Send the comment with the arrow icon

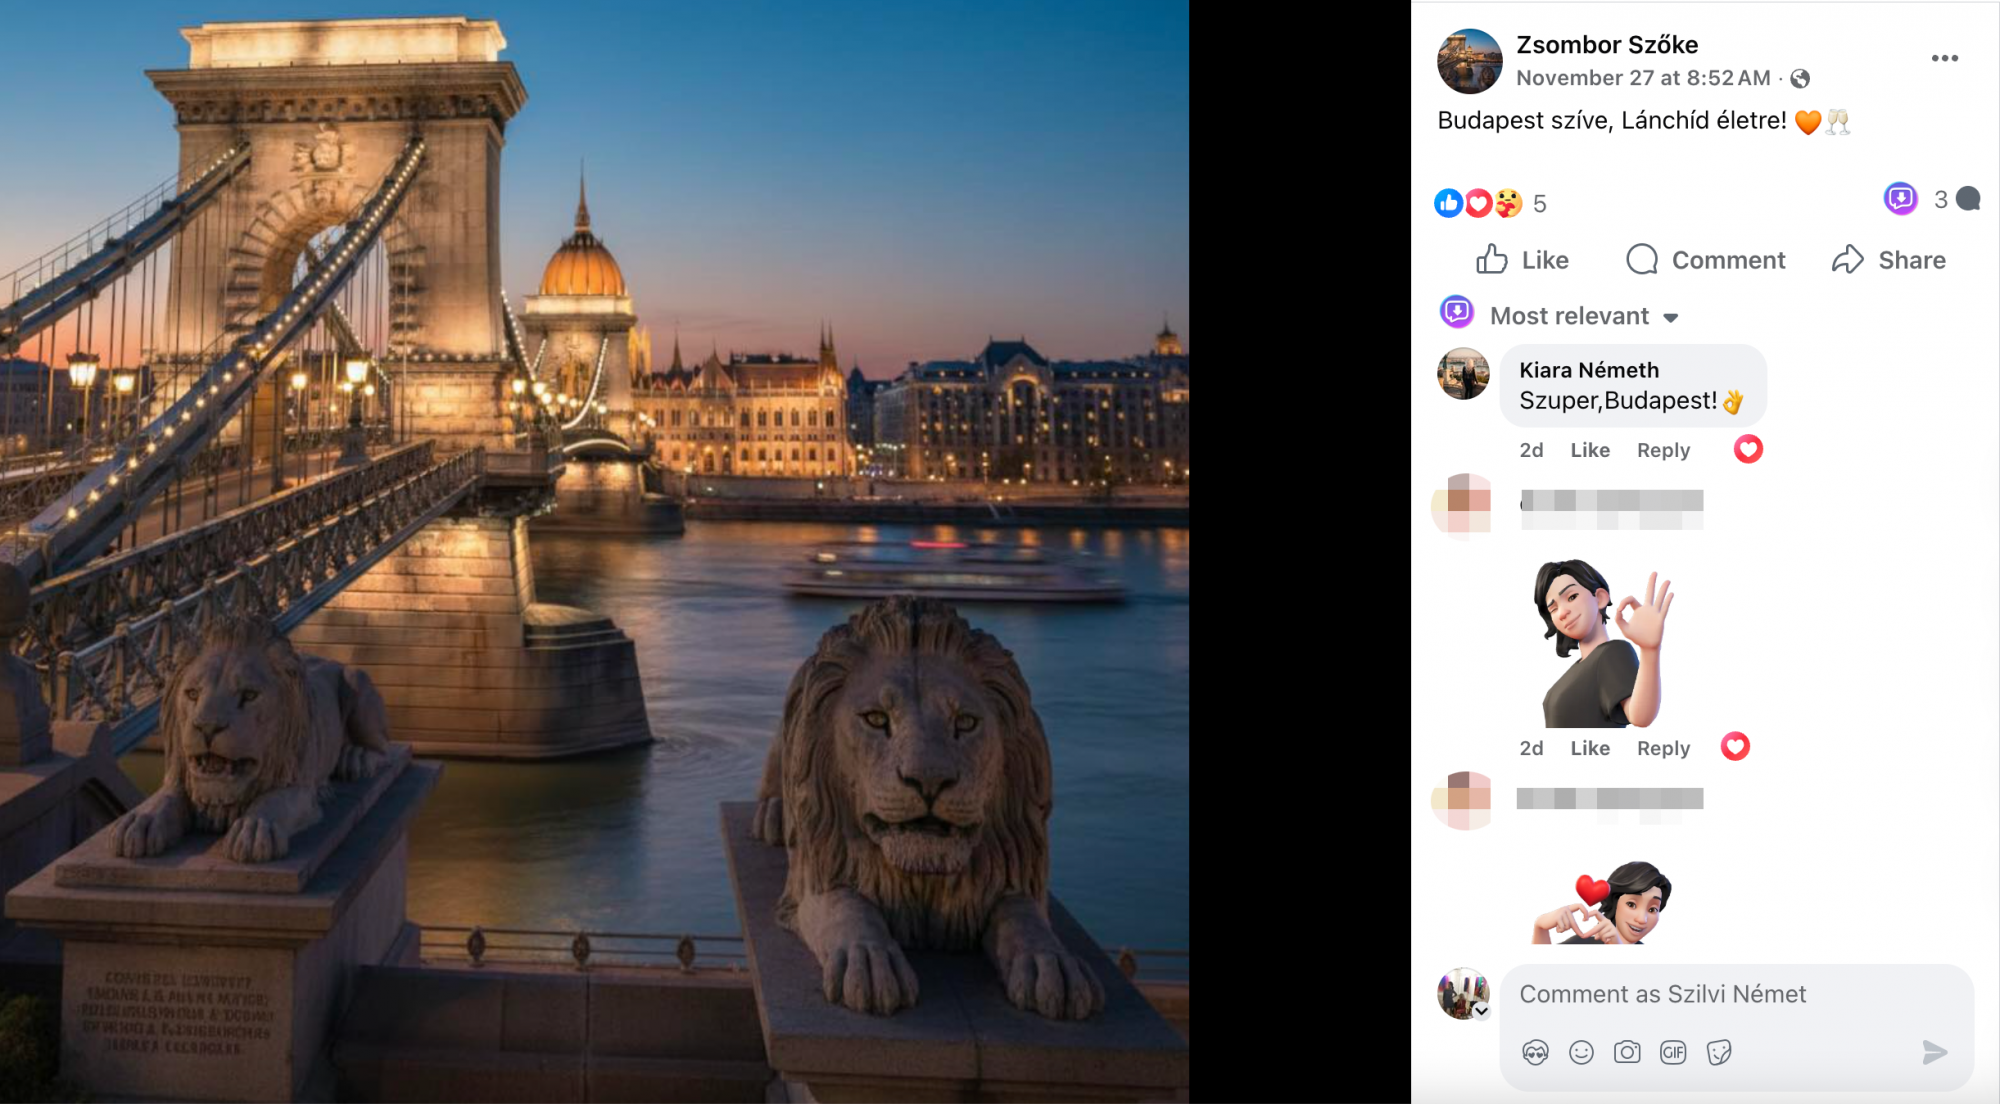coord(1934,1052)
